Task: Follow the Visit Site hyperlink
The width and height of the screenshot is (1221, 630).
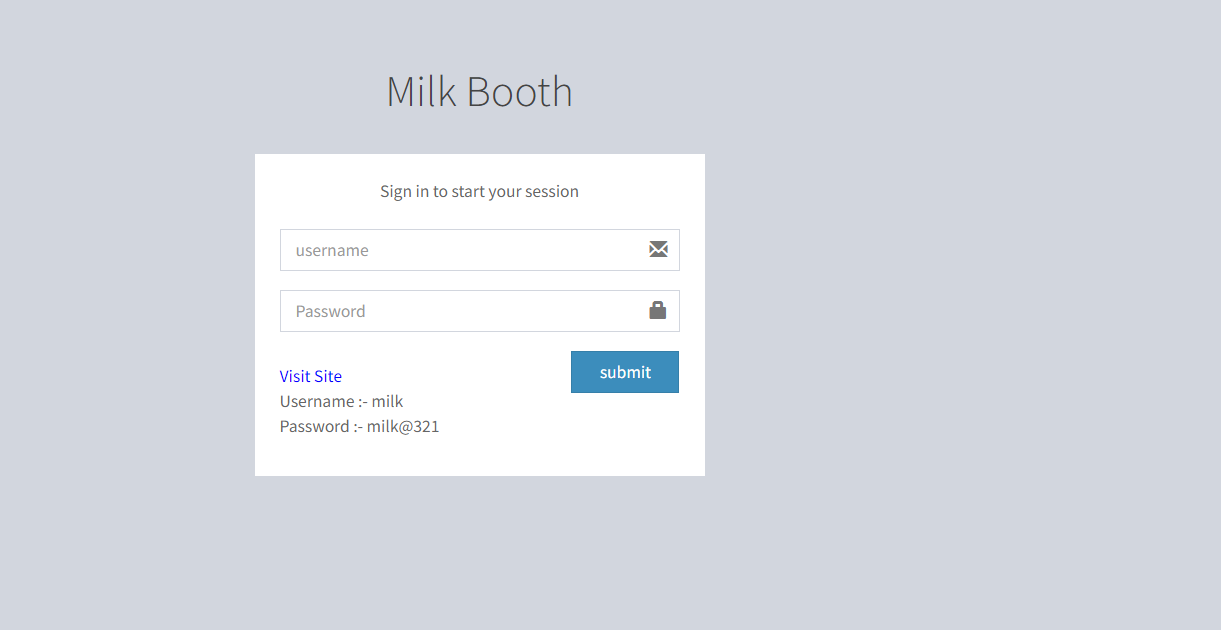Action: 310,375
